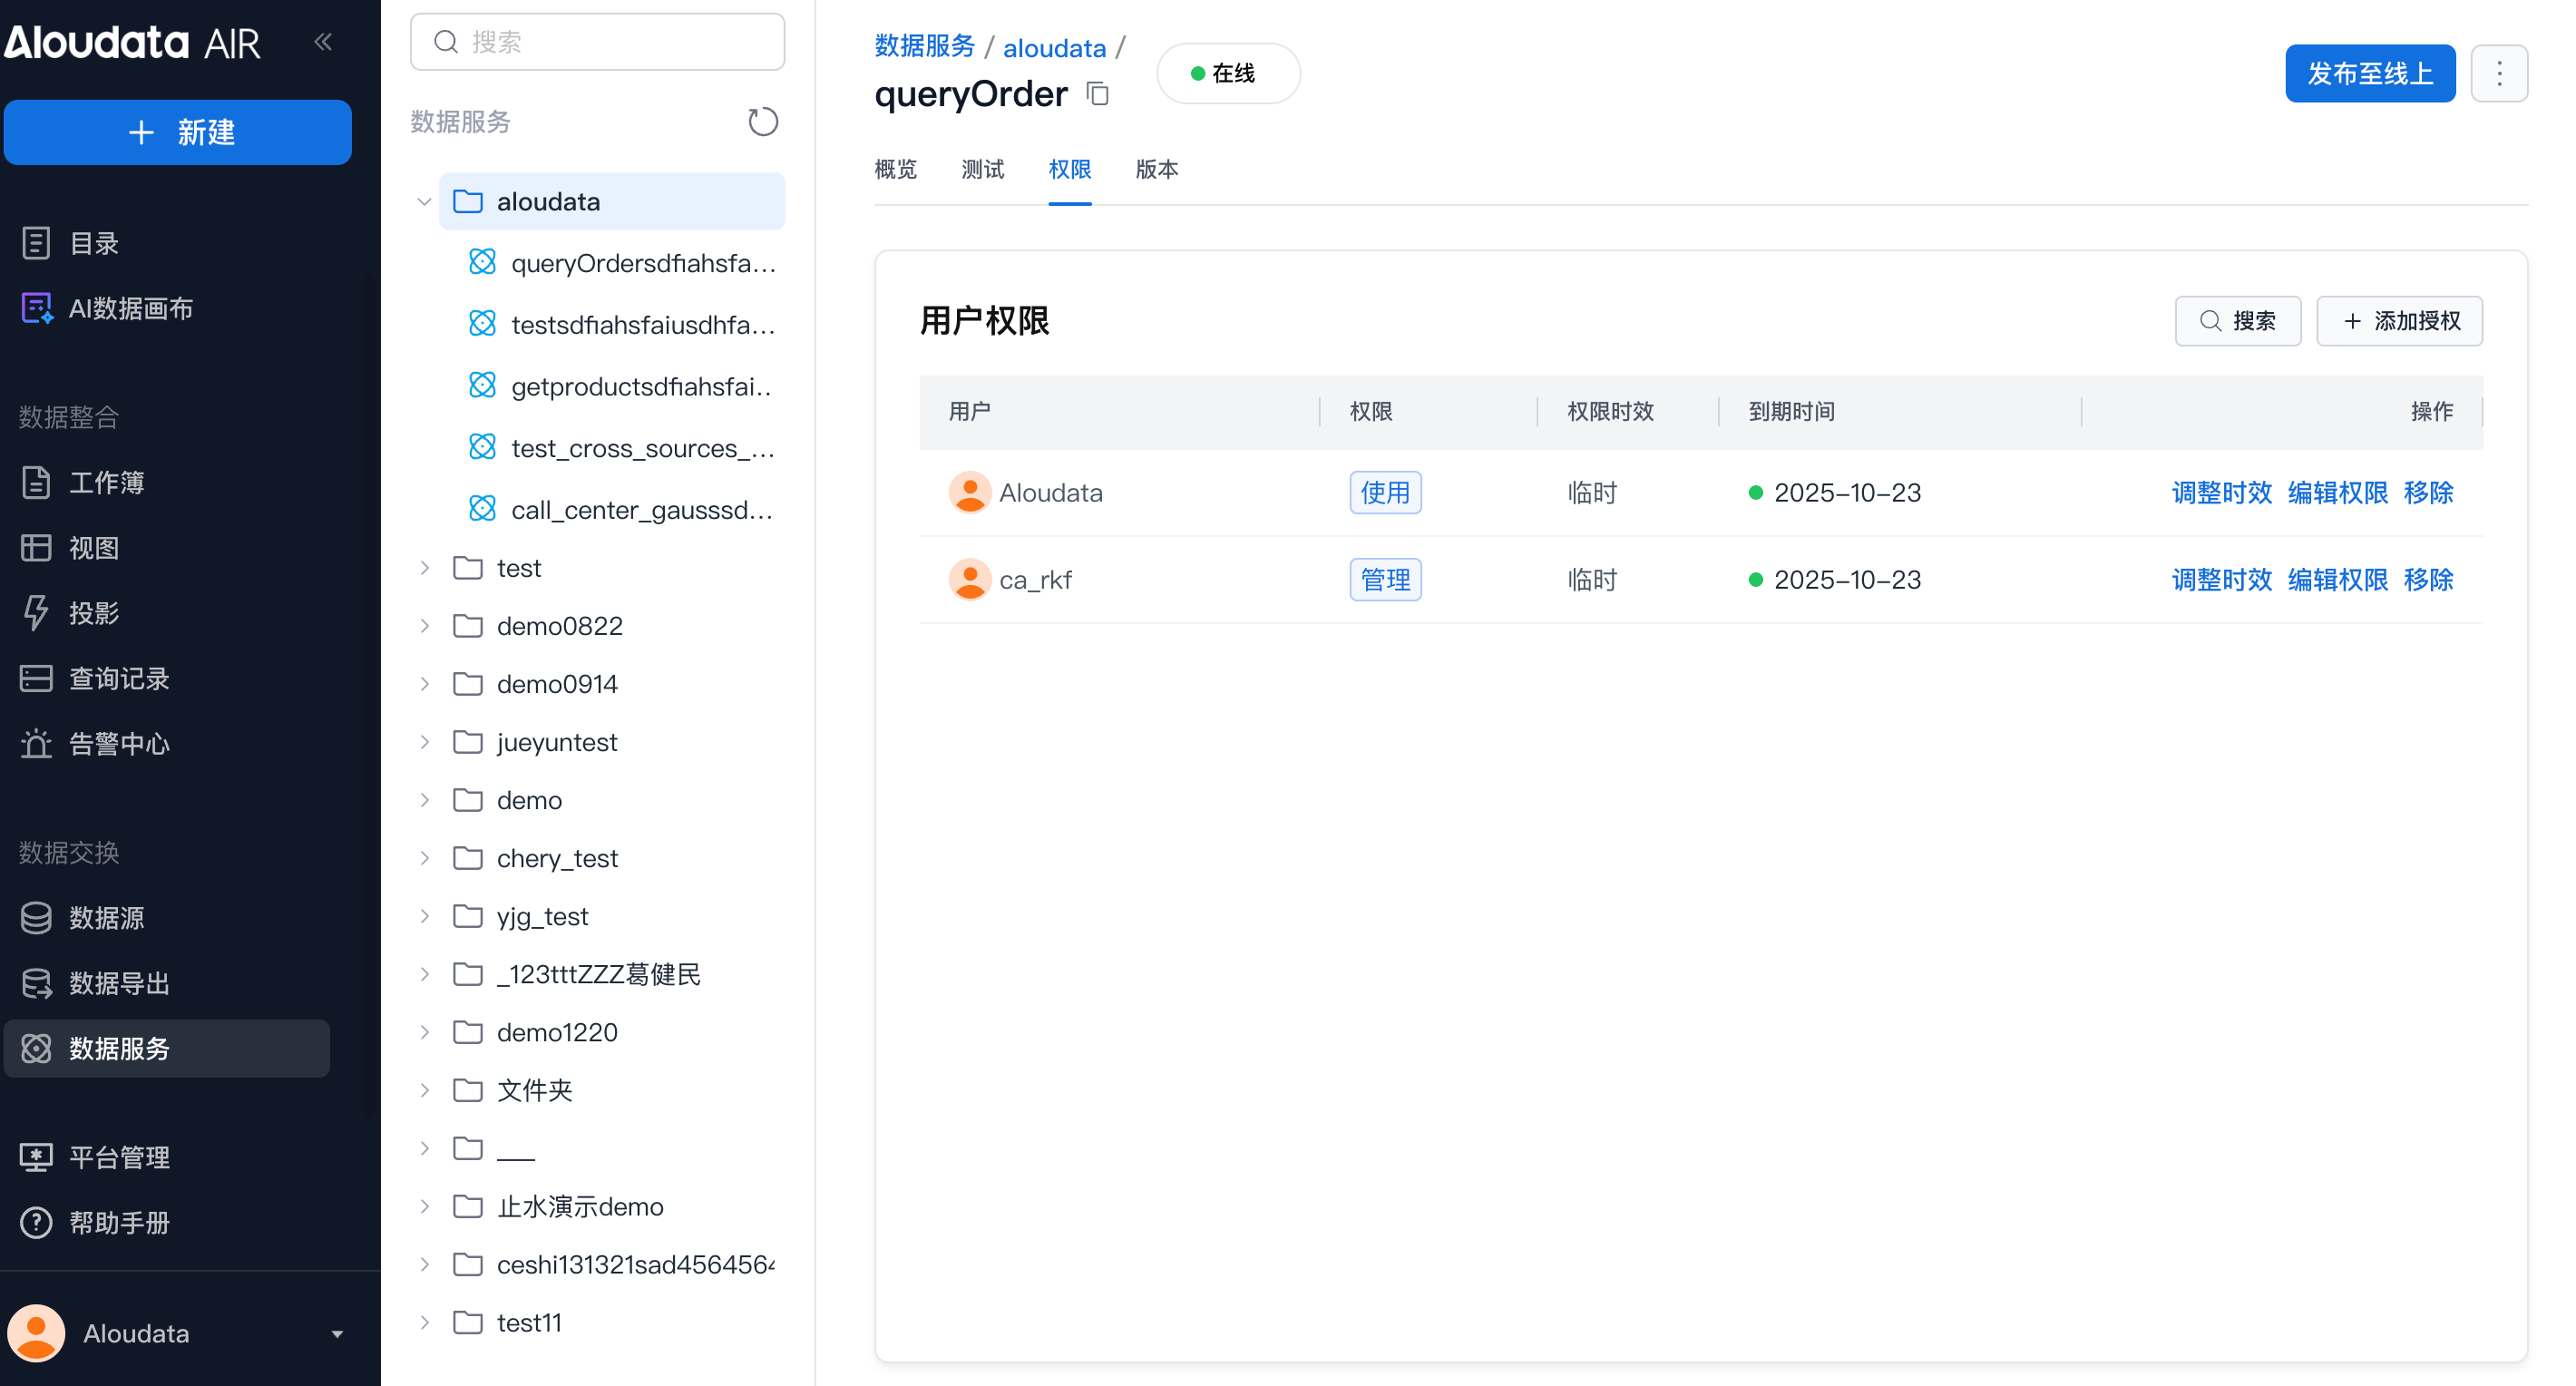
Task: Open the test_cross_sources service item
Action: click(640, 448)
